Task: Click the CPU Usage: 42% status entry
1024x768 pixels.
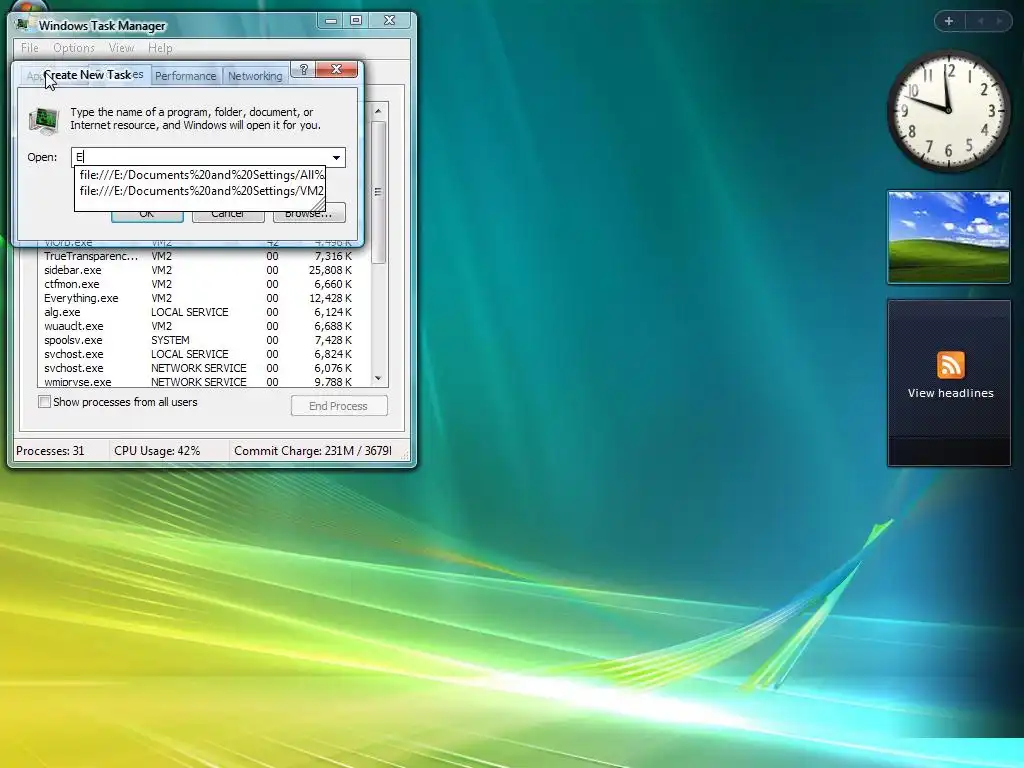Action: pyautogui.click(x=157, y=451)
